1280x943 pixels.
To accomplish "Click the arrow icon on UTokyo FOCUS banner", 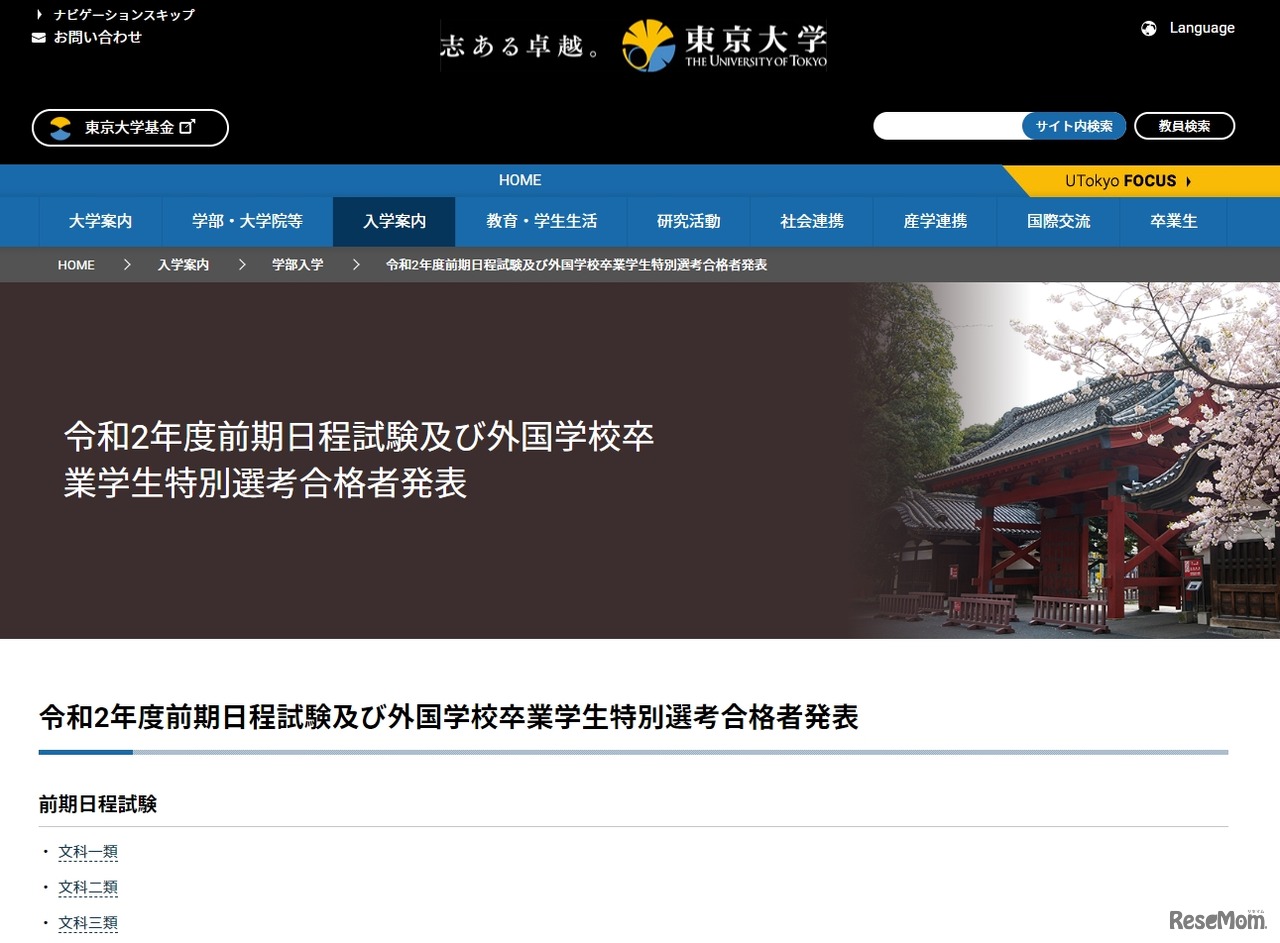I will tap(1189, 181).
